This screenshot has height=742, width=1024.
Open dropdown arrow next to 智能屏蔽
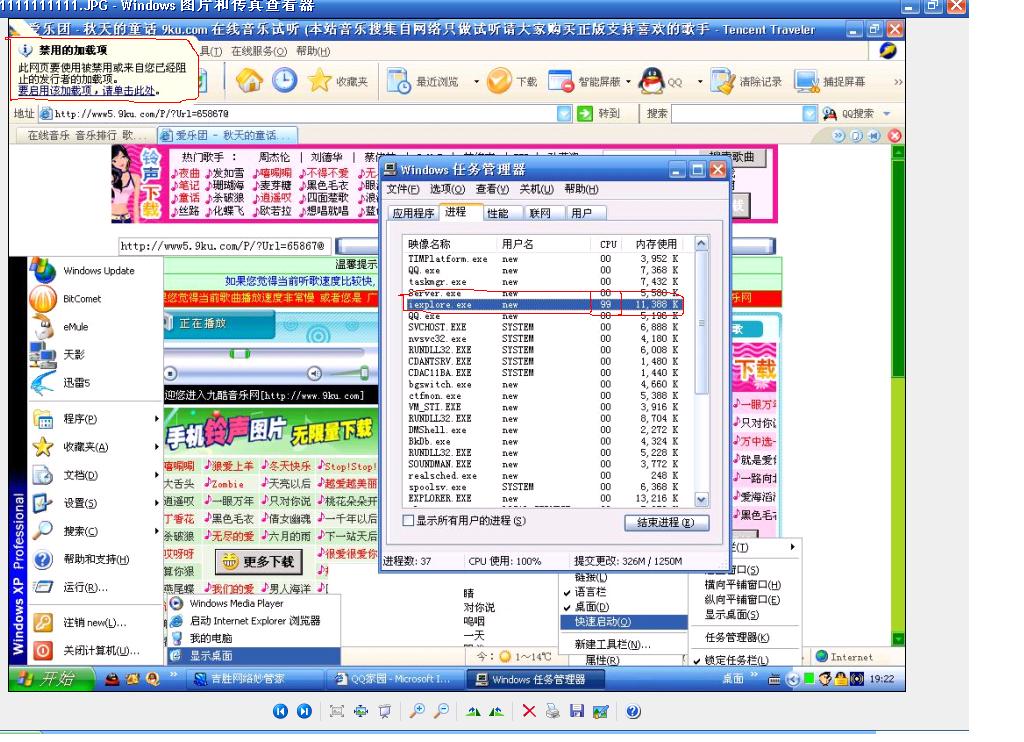tap(628, 82)
